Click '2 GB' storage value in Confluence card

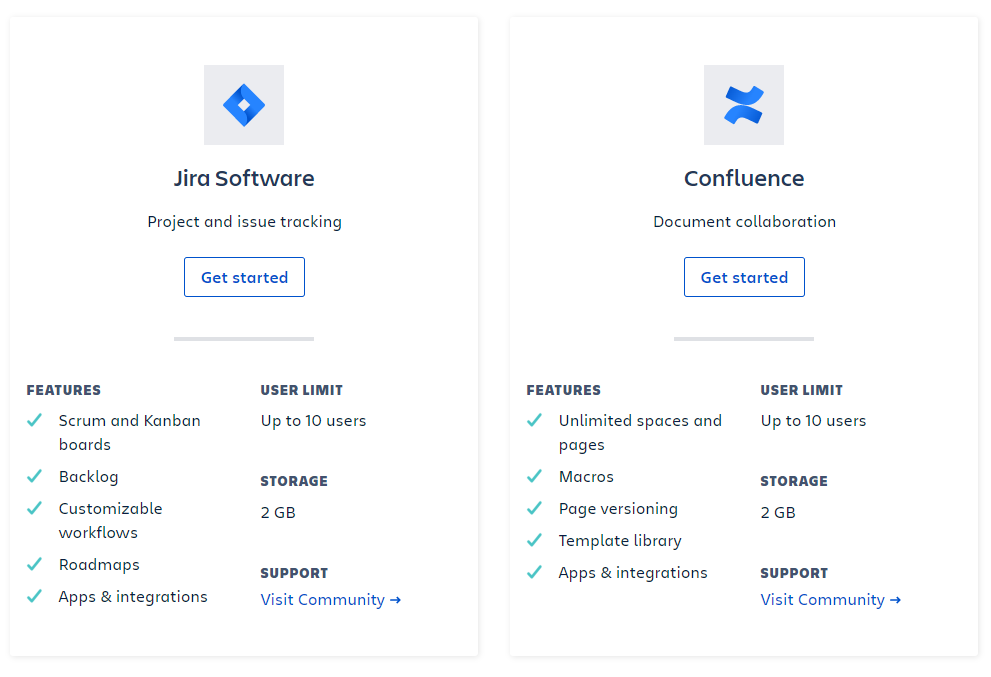pyautogui.click(x=778, y=513)
